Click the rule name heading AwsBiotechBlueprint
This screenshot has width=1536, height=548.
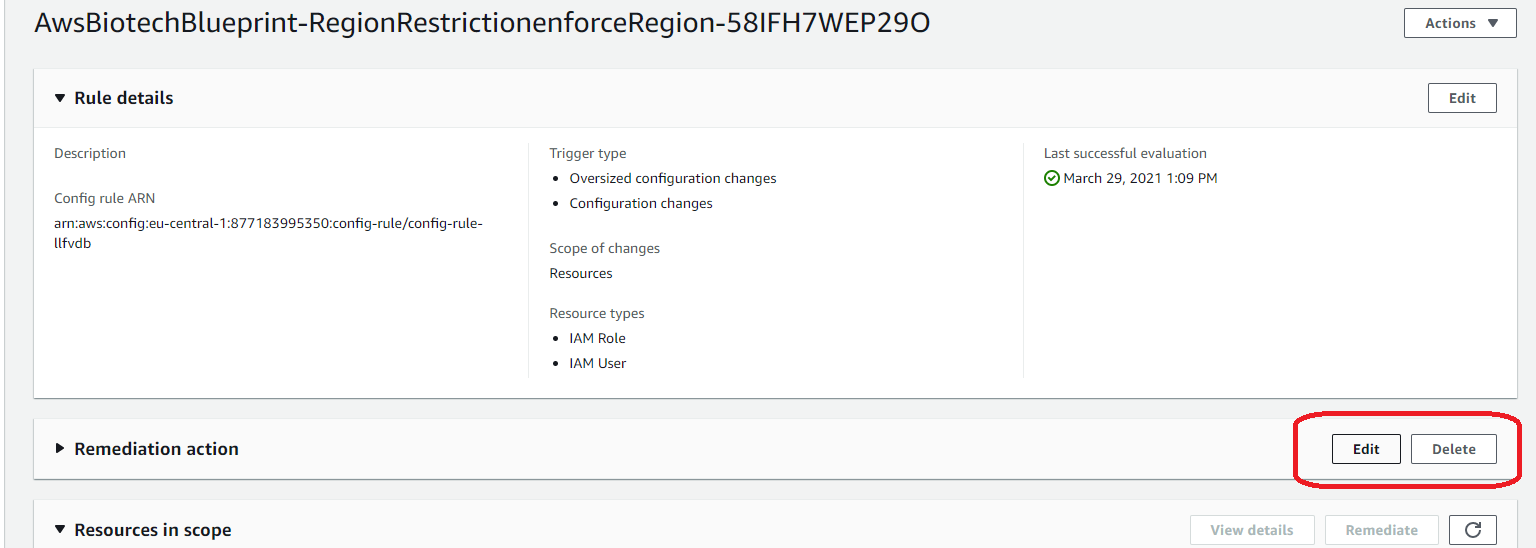(x=482, y=23)
